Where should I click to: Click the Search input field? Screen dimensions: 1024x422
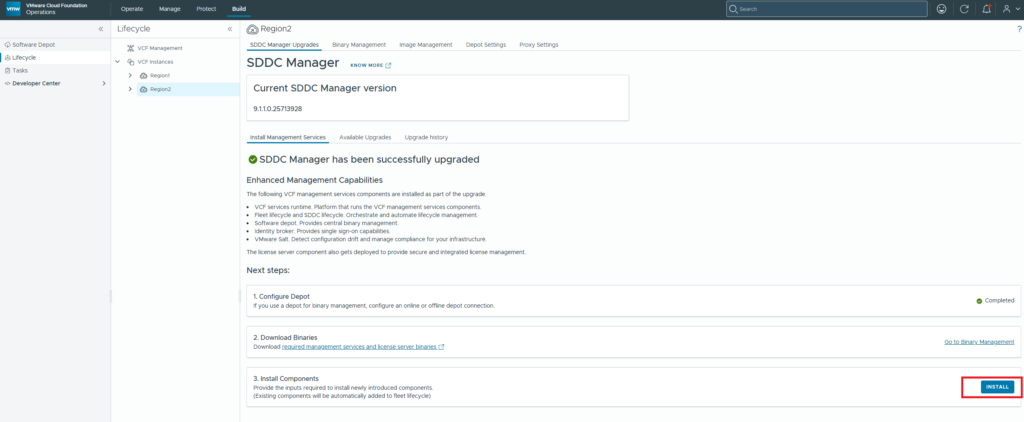pos(827,9)
